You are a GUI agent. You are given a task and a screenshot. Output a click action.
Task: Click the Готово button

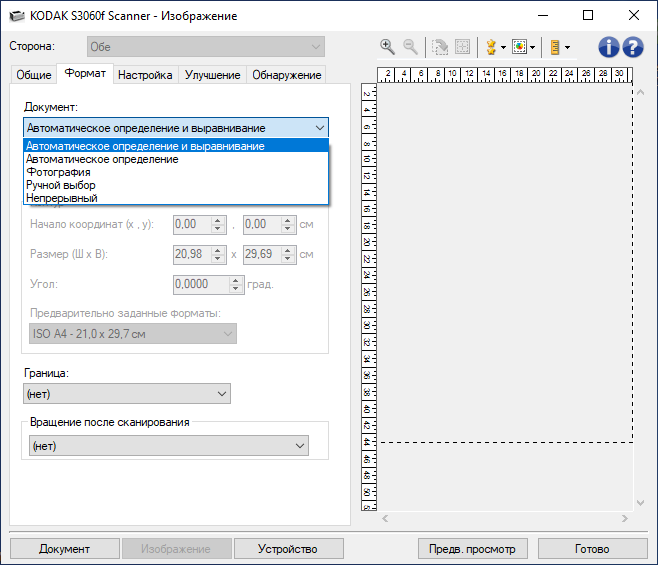(x=592, y=549)
